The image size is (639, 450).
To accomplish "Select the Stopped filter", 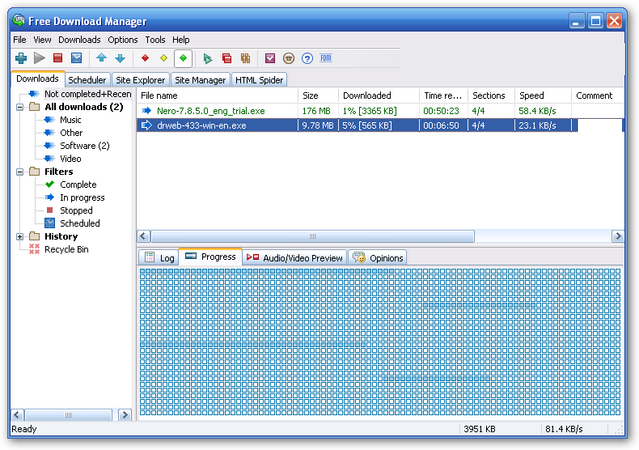I will click(76, 211).
